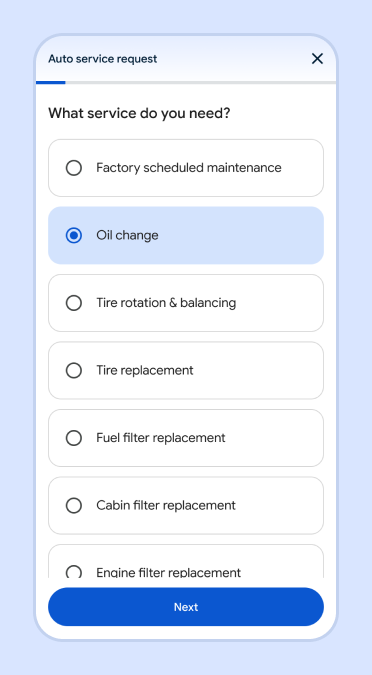Click the 'What service do you need?' heading
Viewport: 372px width, 675px height.
tap(139, 114)
